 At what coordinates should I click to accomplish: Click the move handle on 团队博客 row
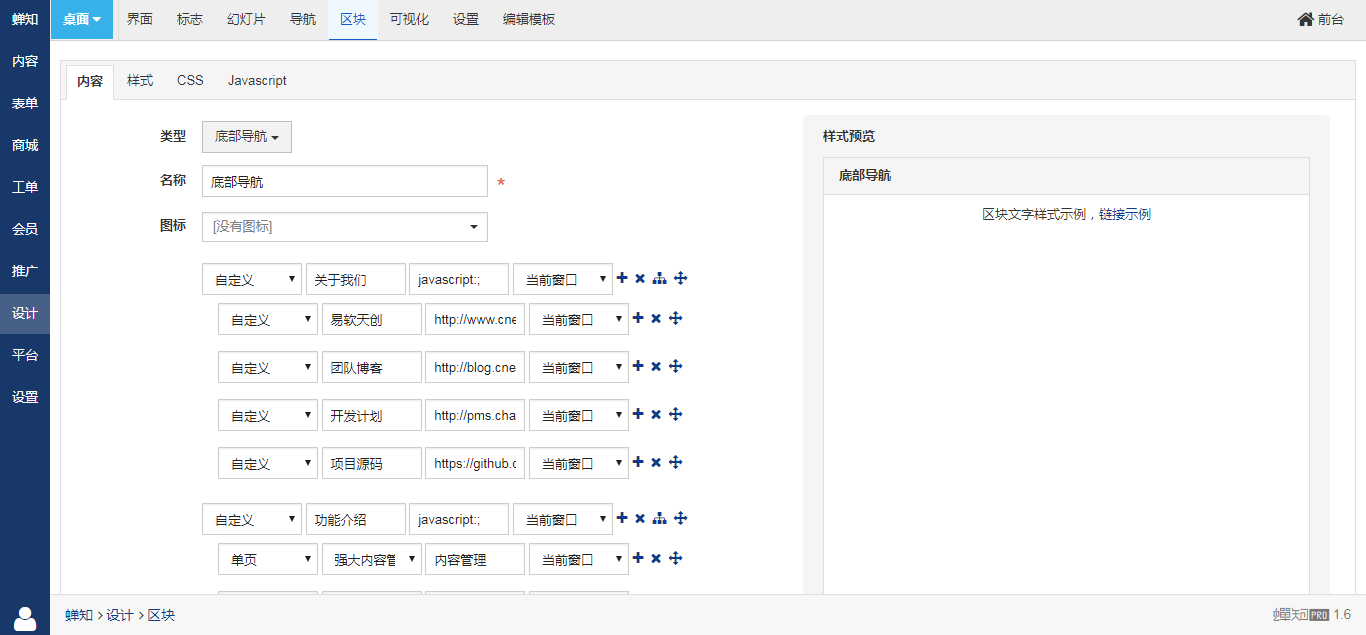(x=675, y=366)
